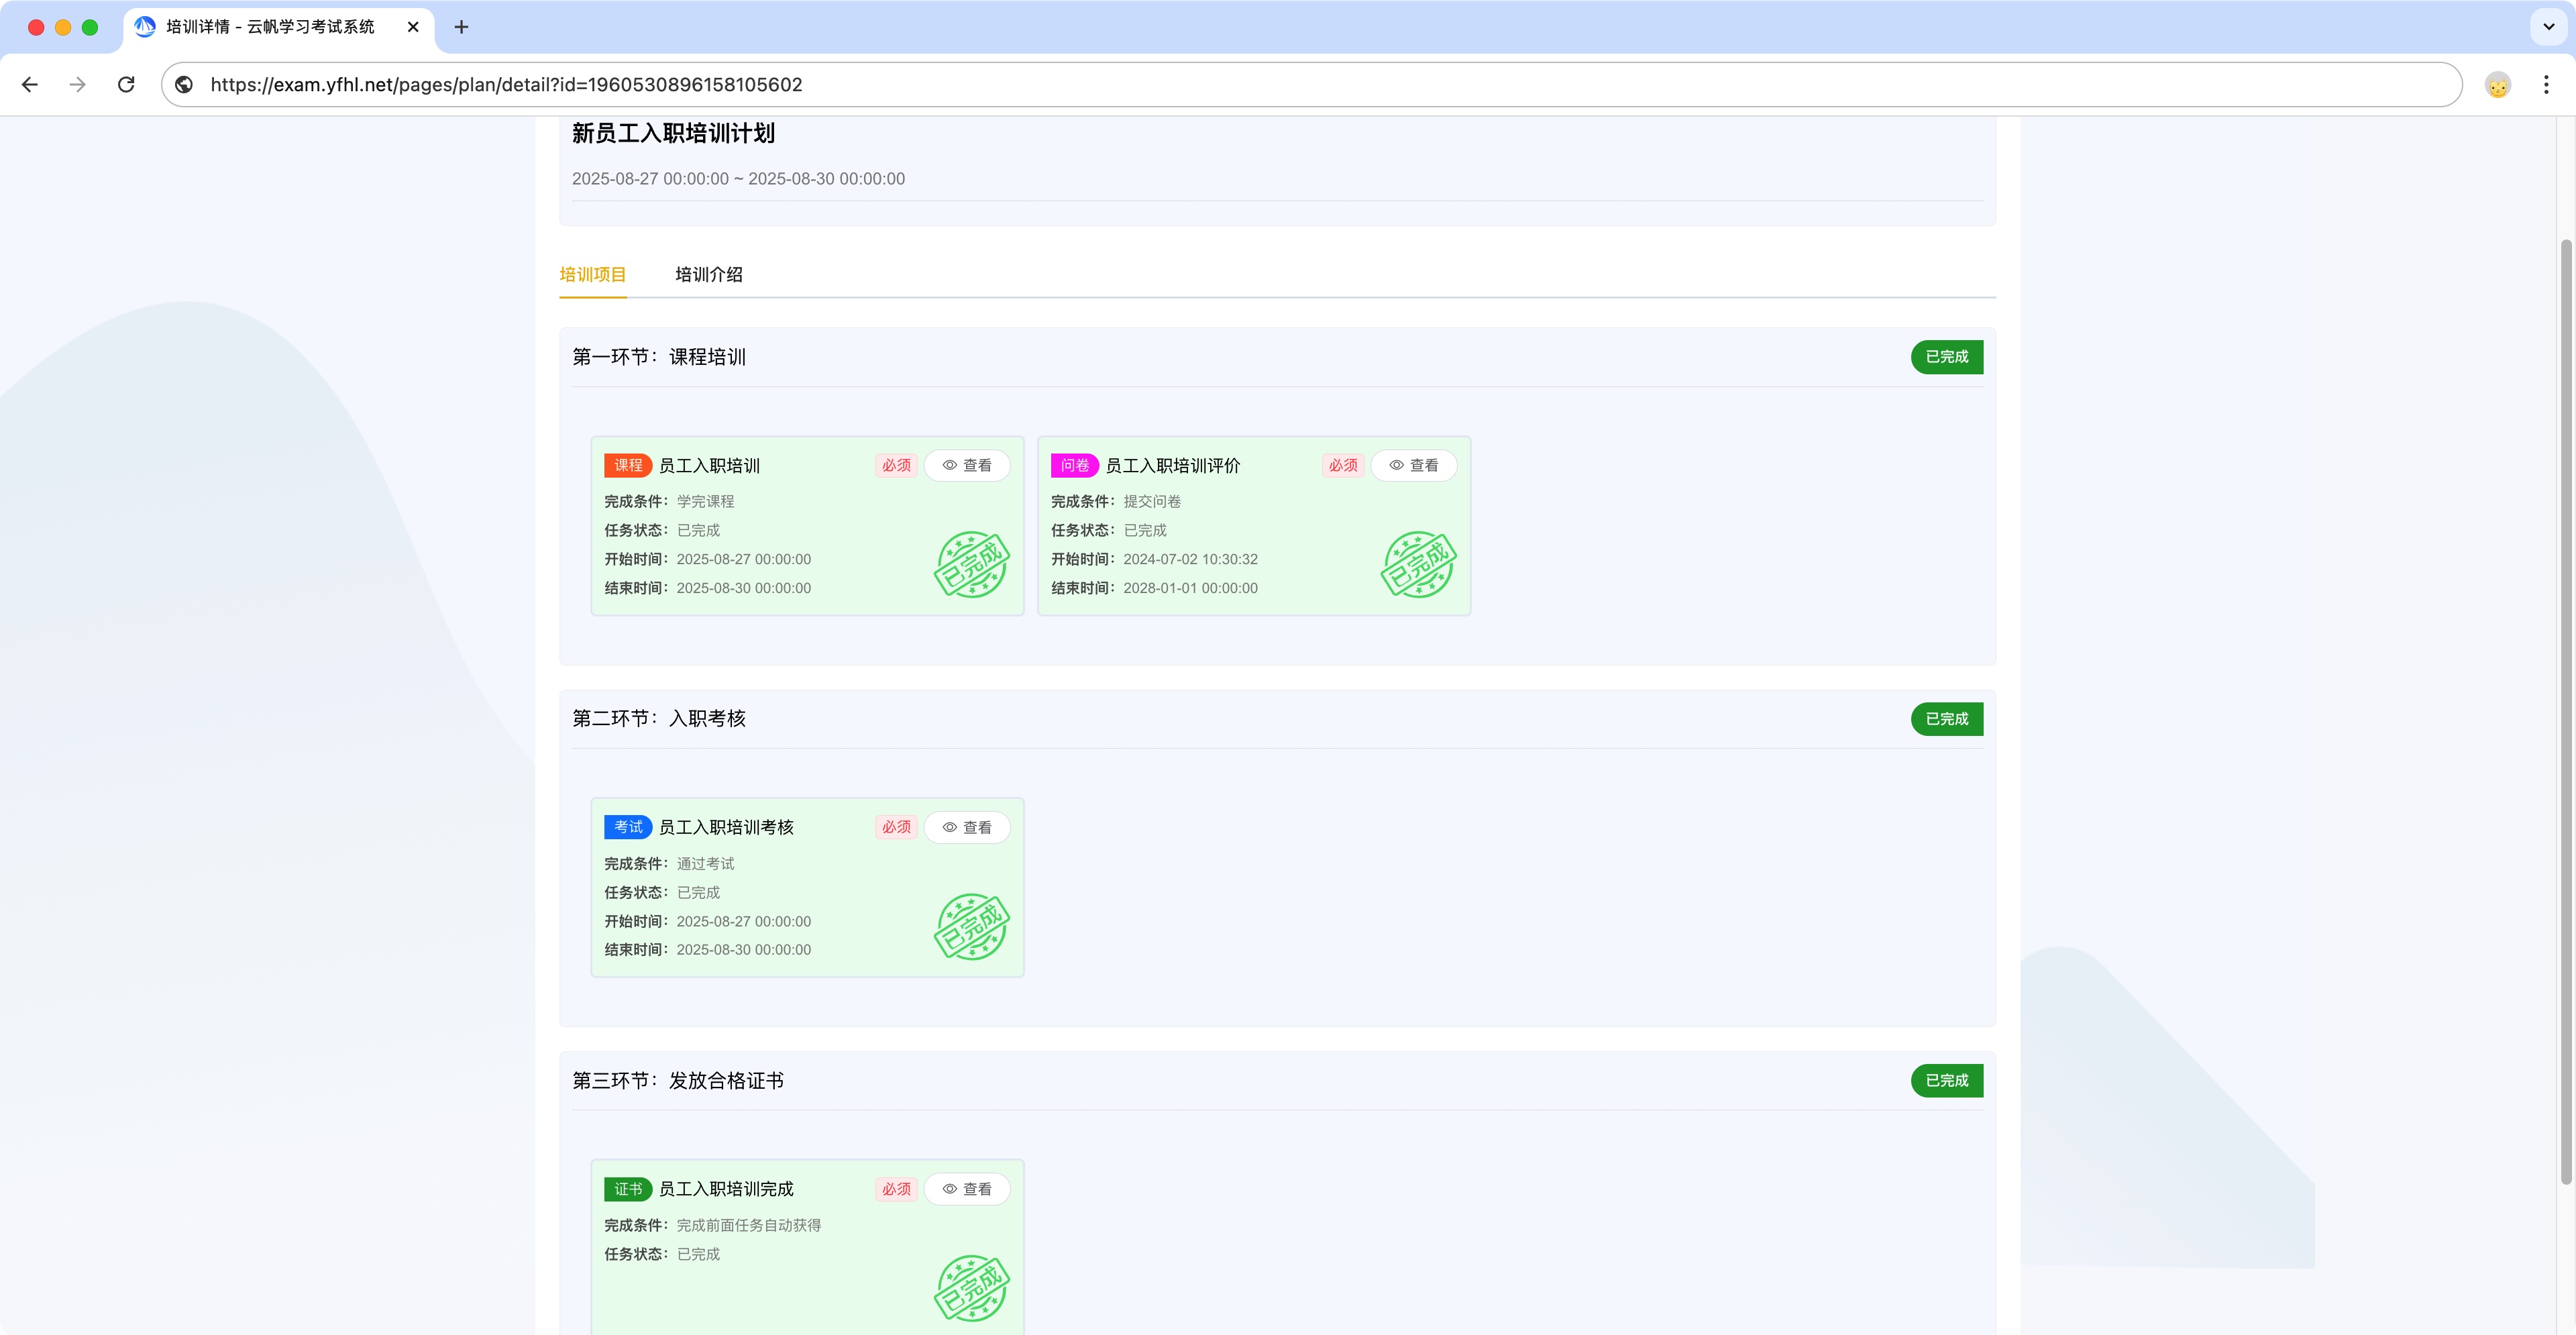Click the 证书 tag on 员工入职培训完成

[628, 1190]
